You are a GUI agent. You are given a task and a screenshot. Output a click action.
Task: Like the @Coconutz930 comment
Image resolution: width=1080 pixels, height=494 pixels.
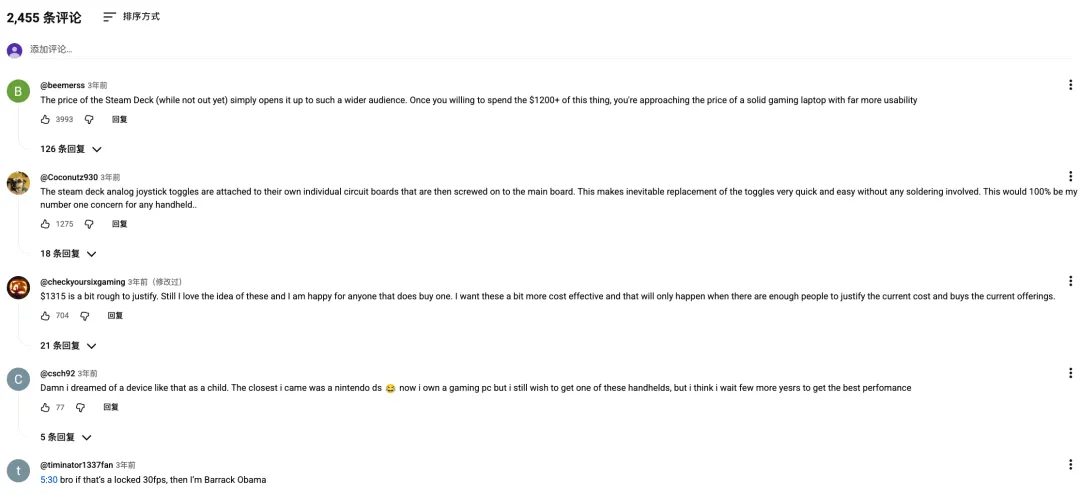point(45,224)
